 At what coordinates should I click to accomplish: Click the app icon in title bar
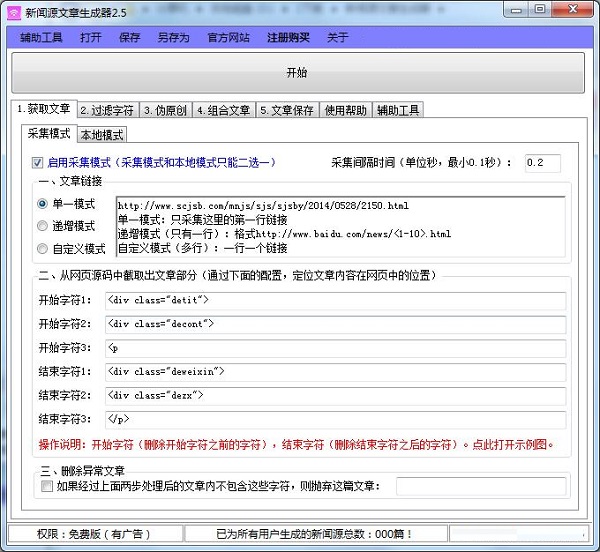[x=14, y=13]
